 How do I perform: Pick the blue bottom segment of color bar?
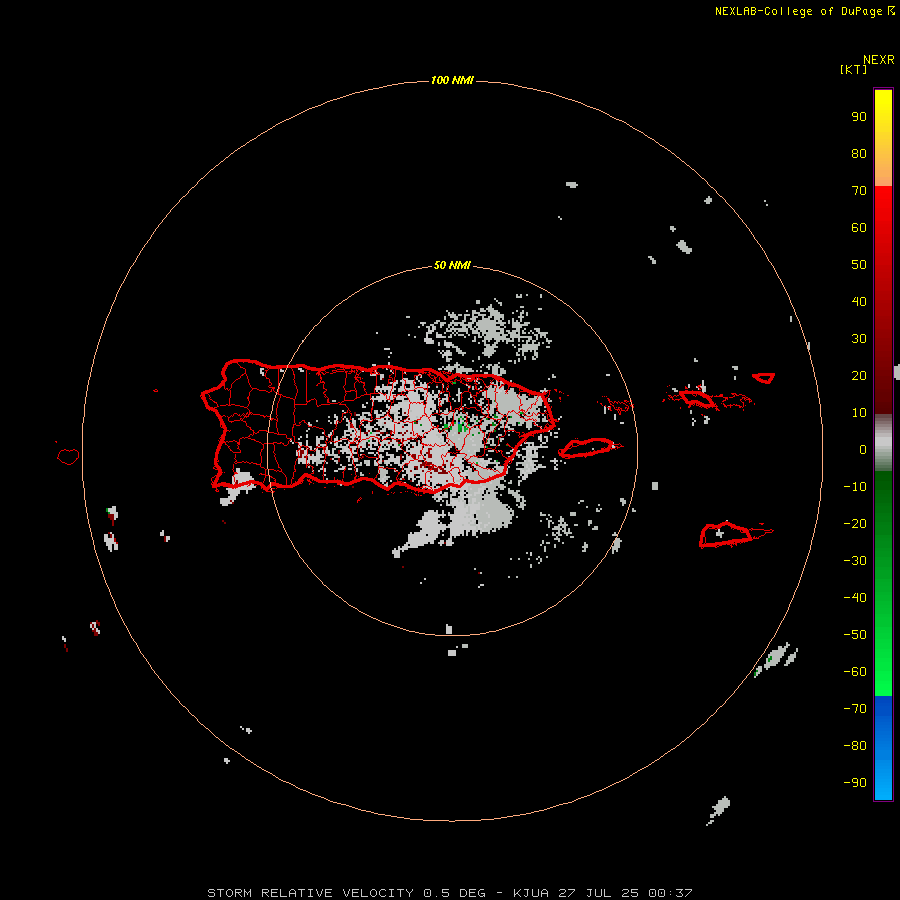pos(883,748)
